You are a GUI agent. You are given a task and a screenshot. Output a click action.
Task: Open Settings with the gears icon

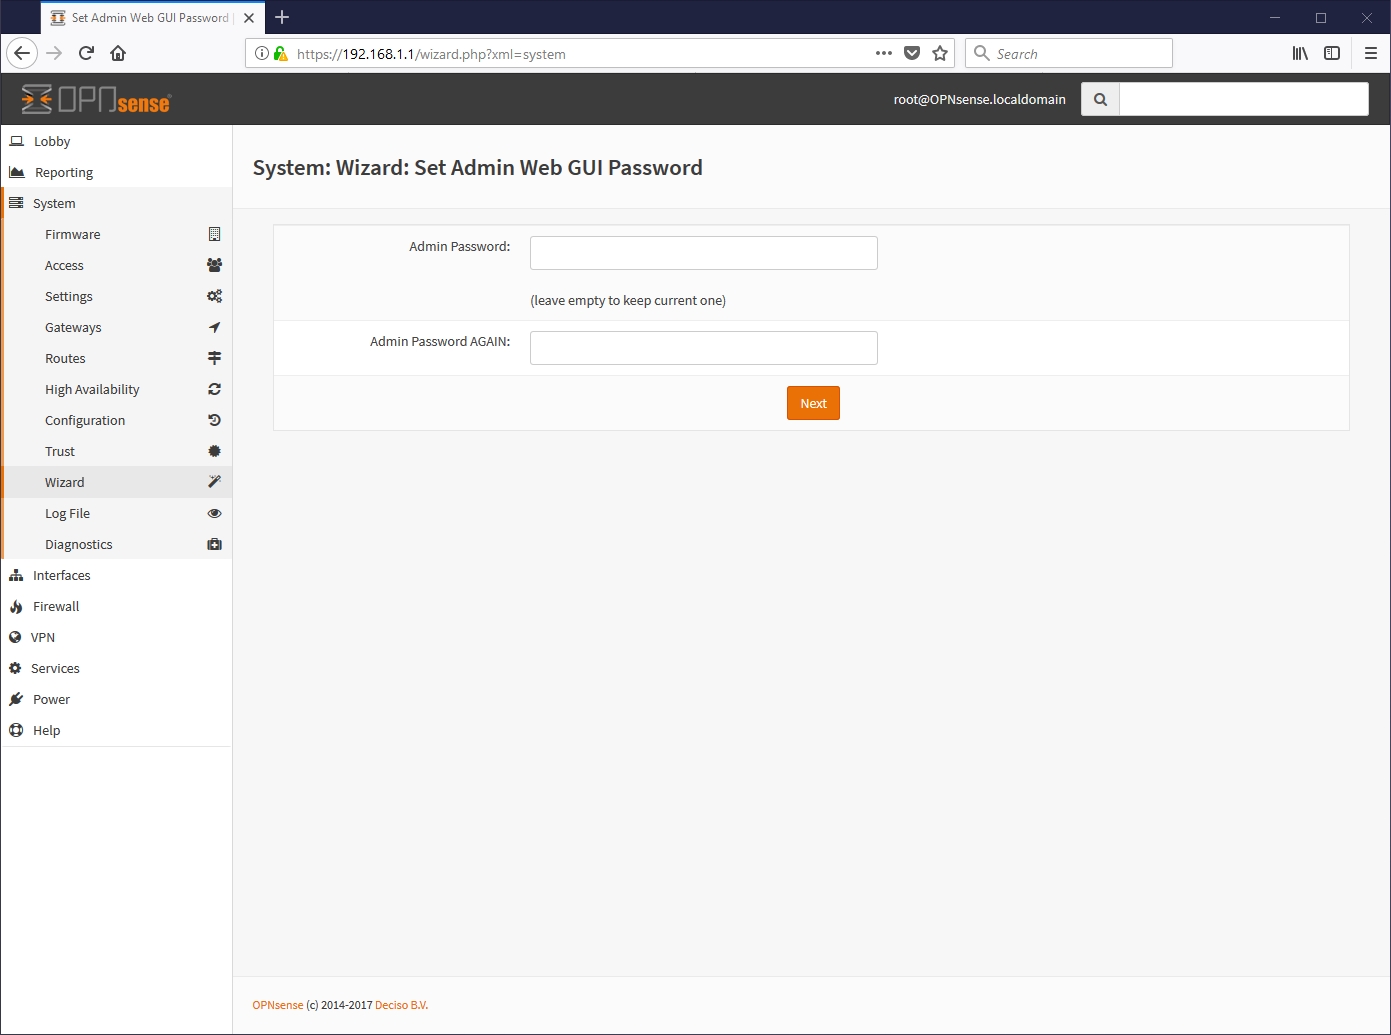(x=69, y=297)
